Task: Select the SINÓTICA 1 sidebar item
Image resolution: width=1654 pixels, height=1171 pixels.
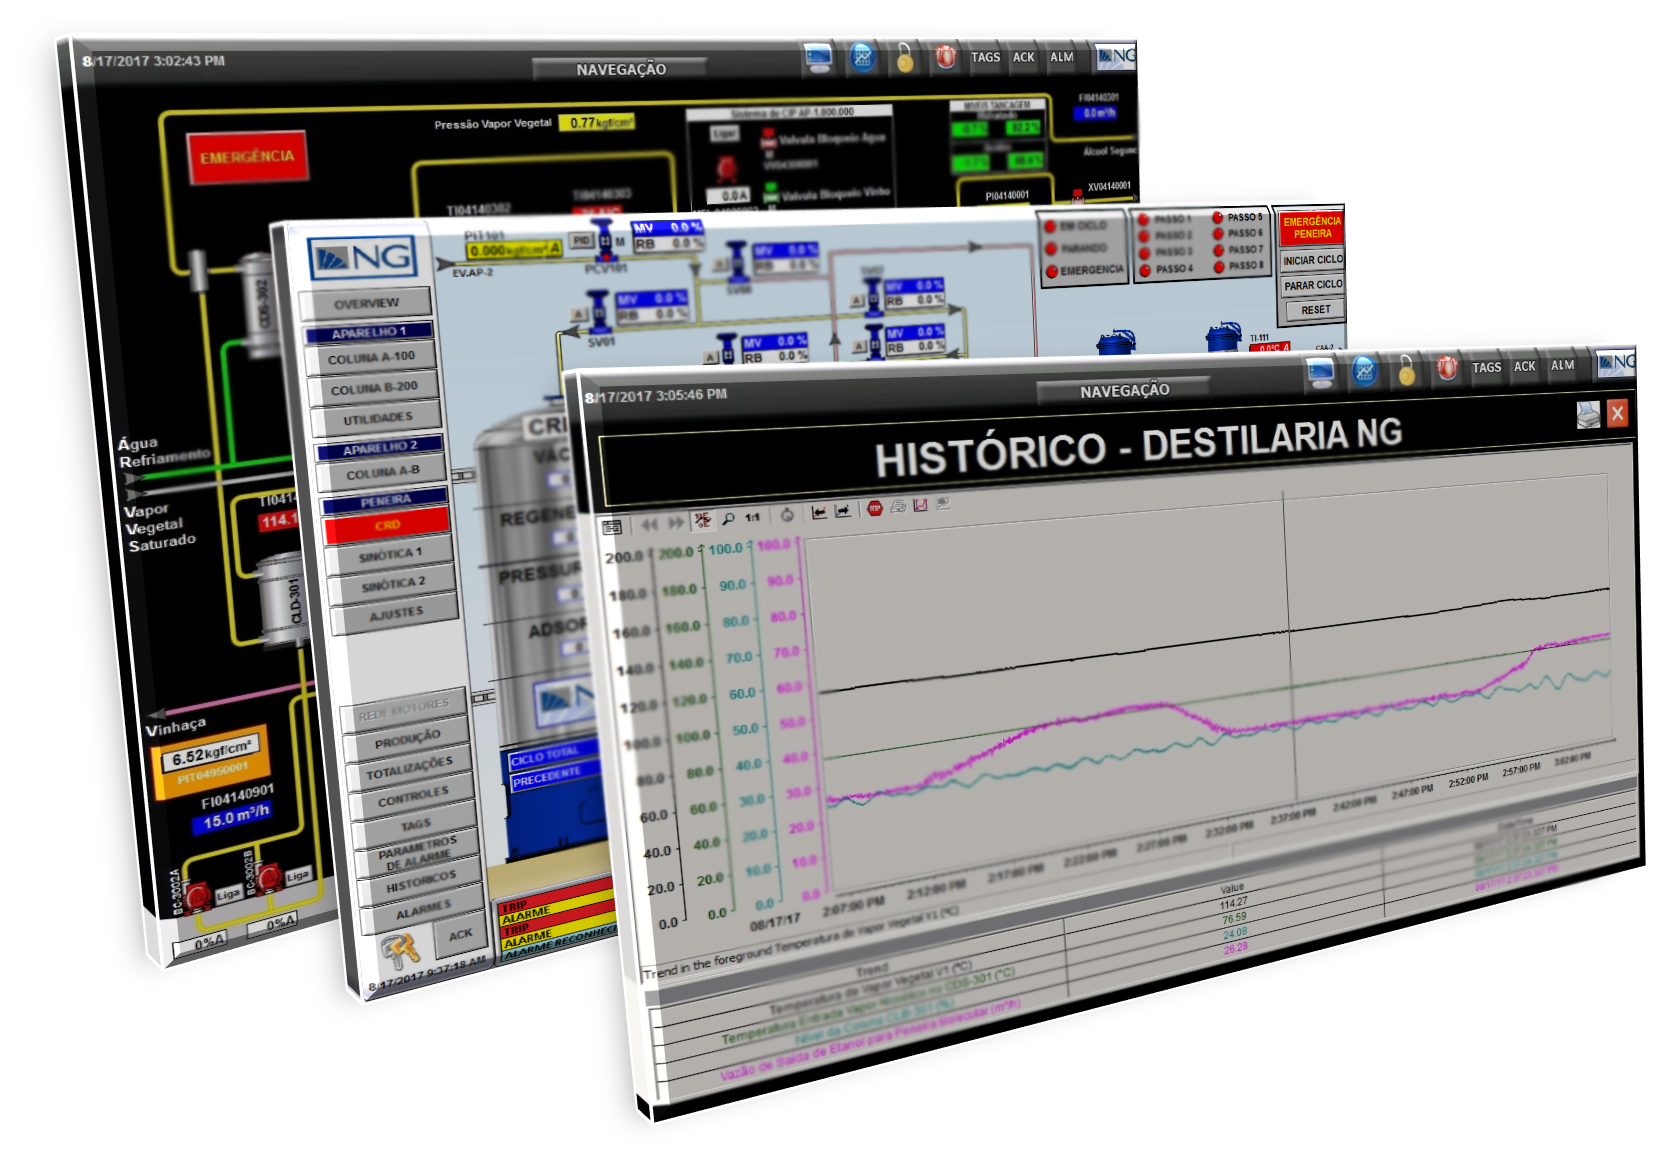Action: click(x=389, y=553)
